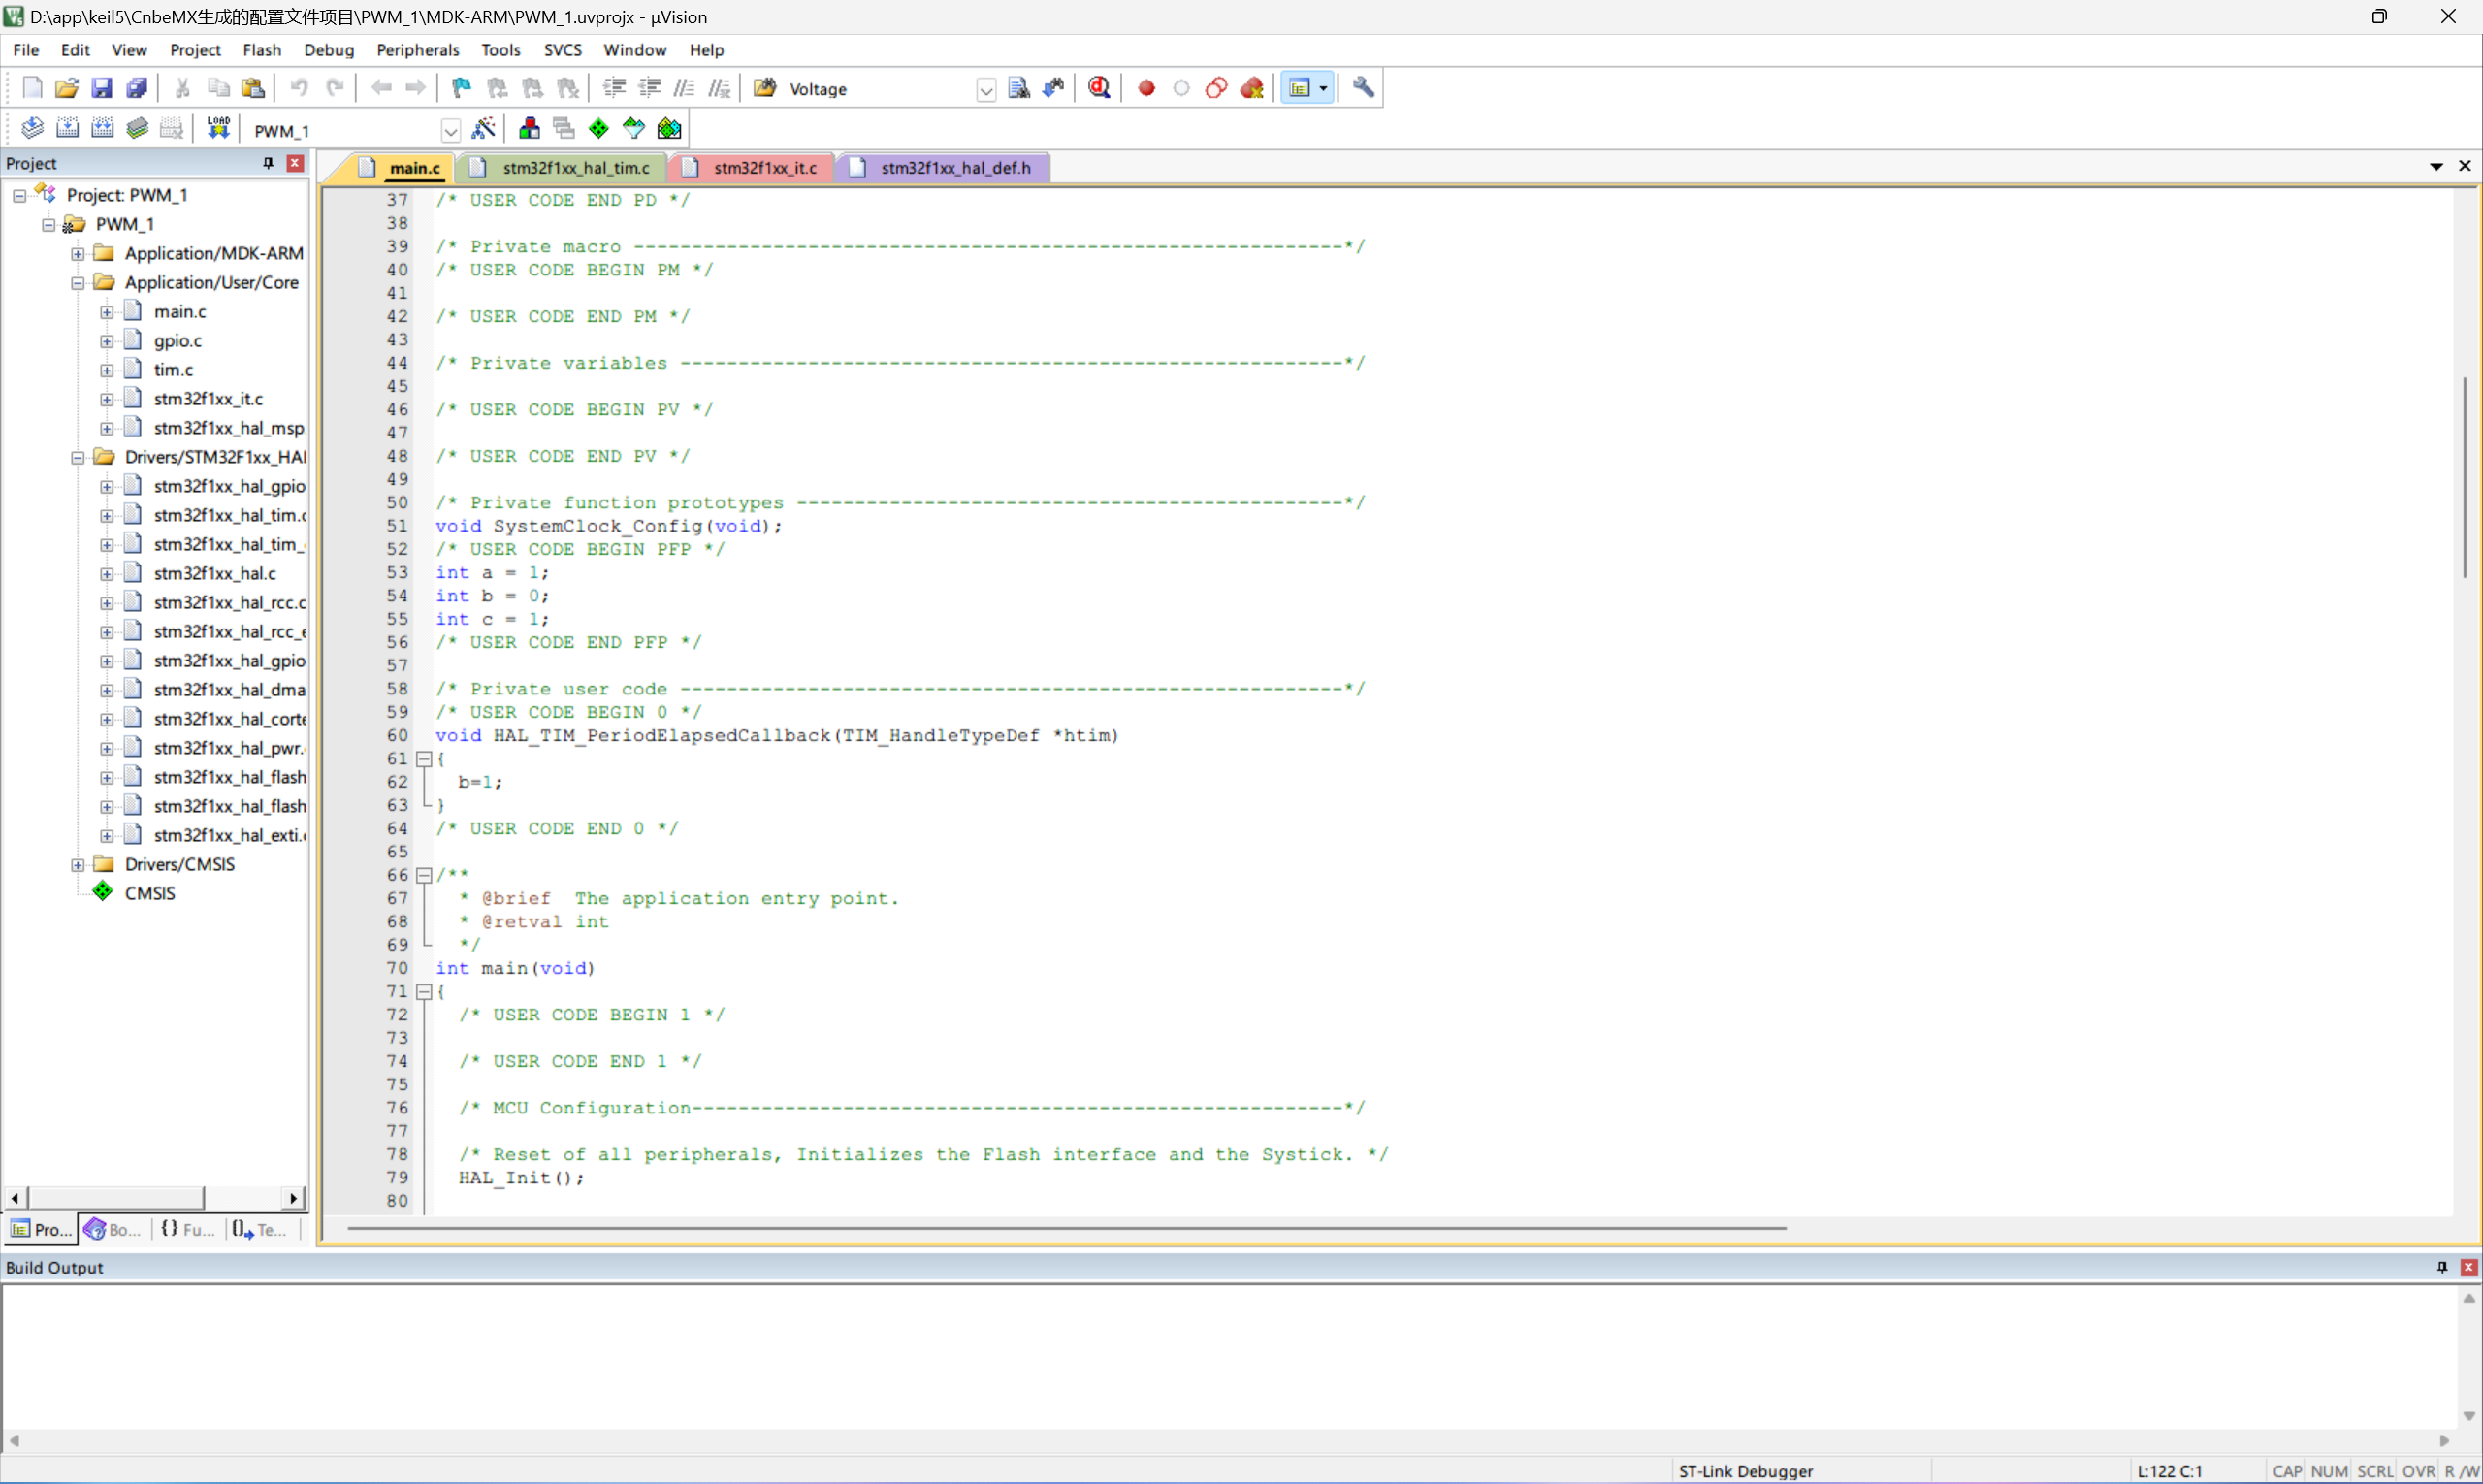Viewport: 2483px width, 1484px height.
Task: Expand Application/MDK-ARM folder
Action: pos(77,254)
